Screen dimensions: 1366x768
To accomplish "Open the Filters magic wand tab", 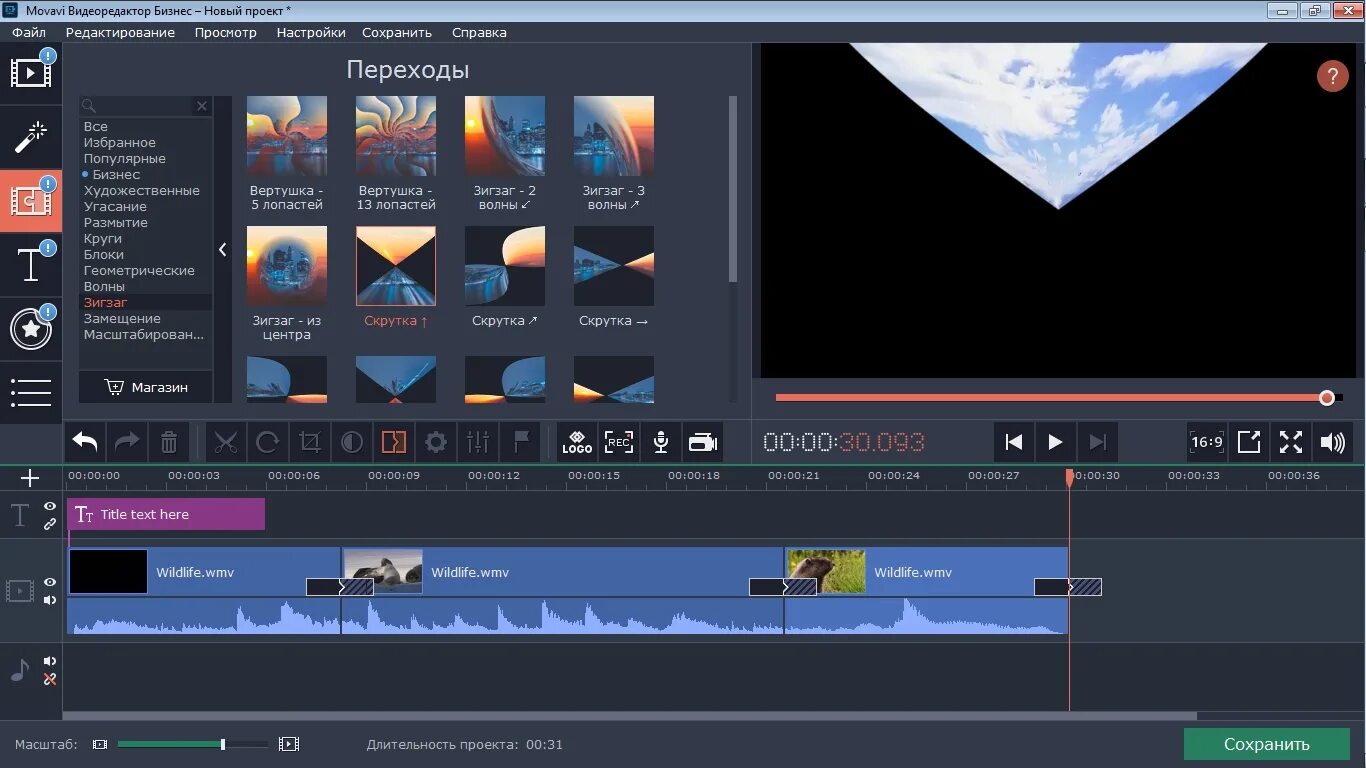I will [30, 137].
